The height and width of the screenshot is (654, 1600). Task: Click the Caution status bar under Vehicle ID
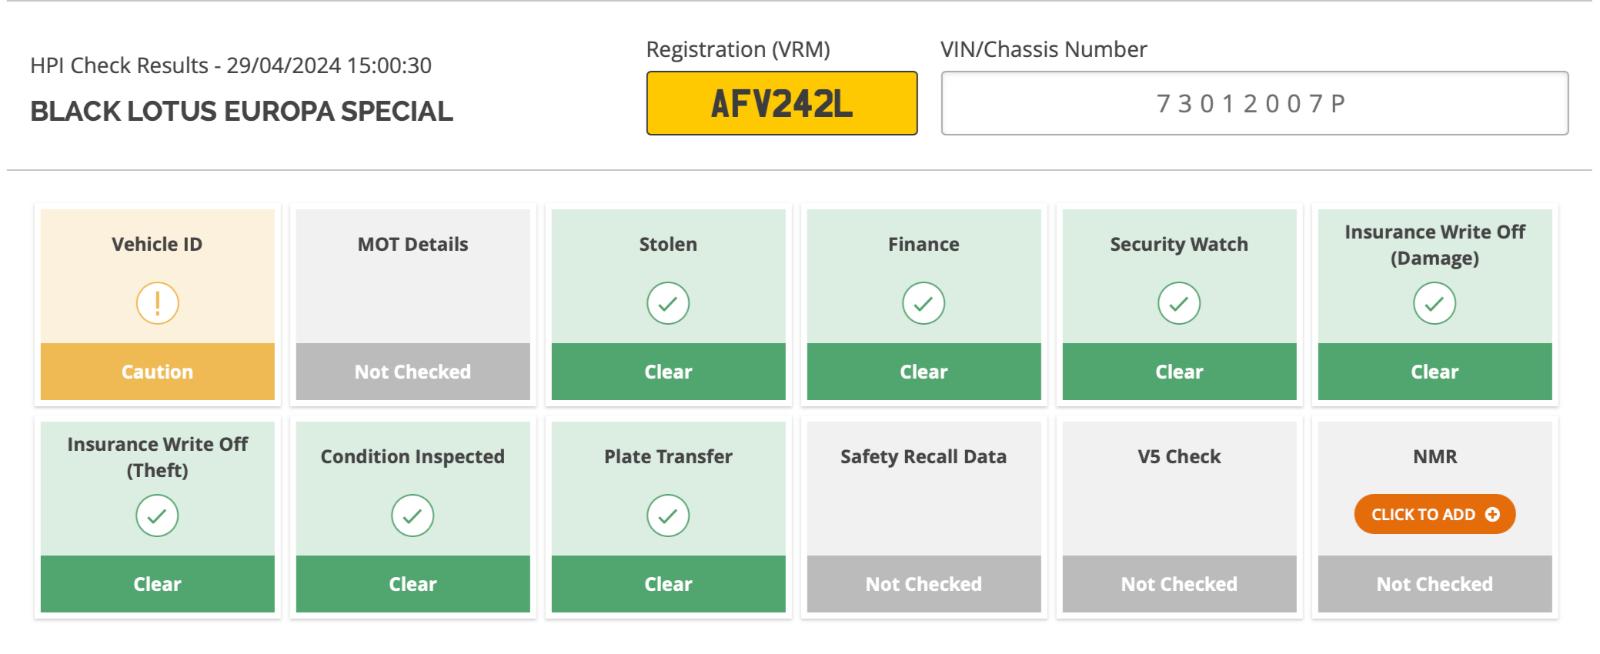click(x=157, y=372)
